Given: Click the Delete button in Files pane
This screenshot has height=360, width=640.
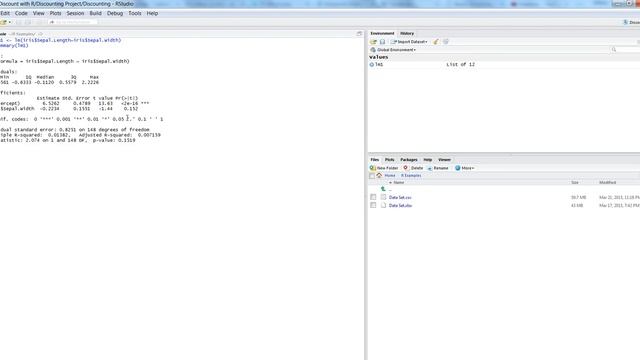Looking at the screenshot, I should point(413,168).
